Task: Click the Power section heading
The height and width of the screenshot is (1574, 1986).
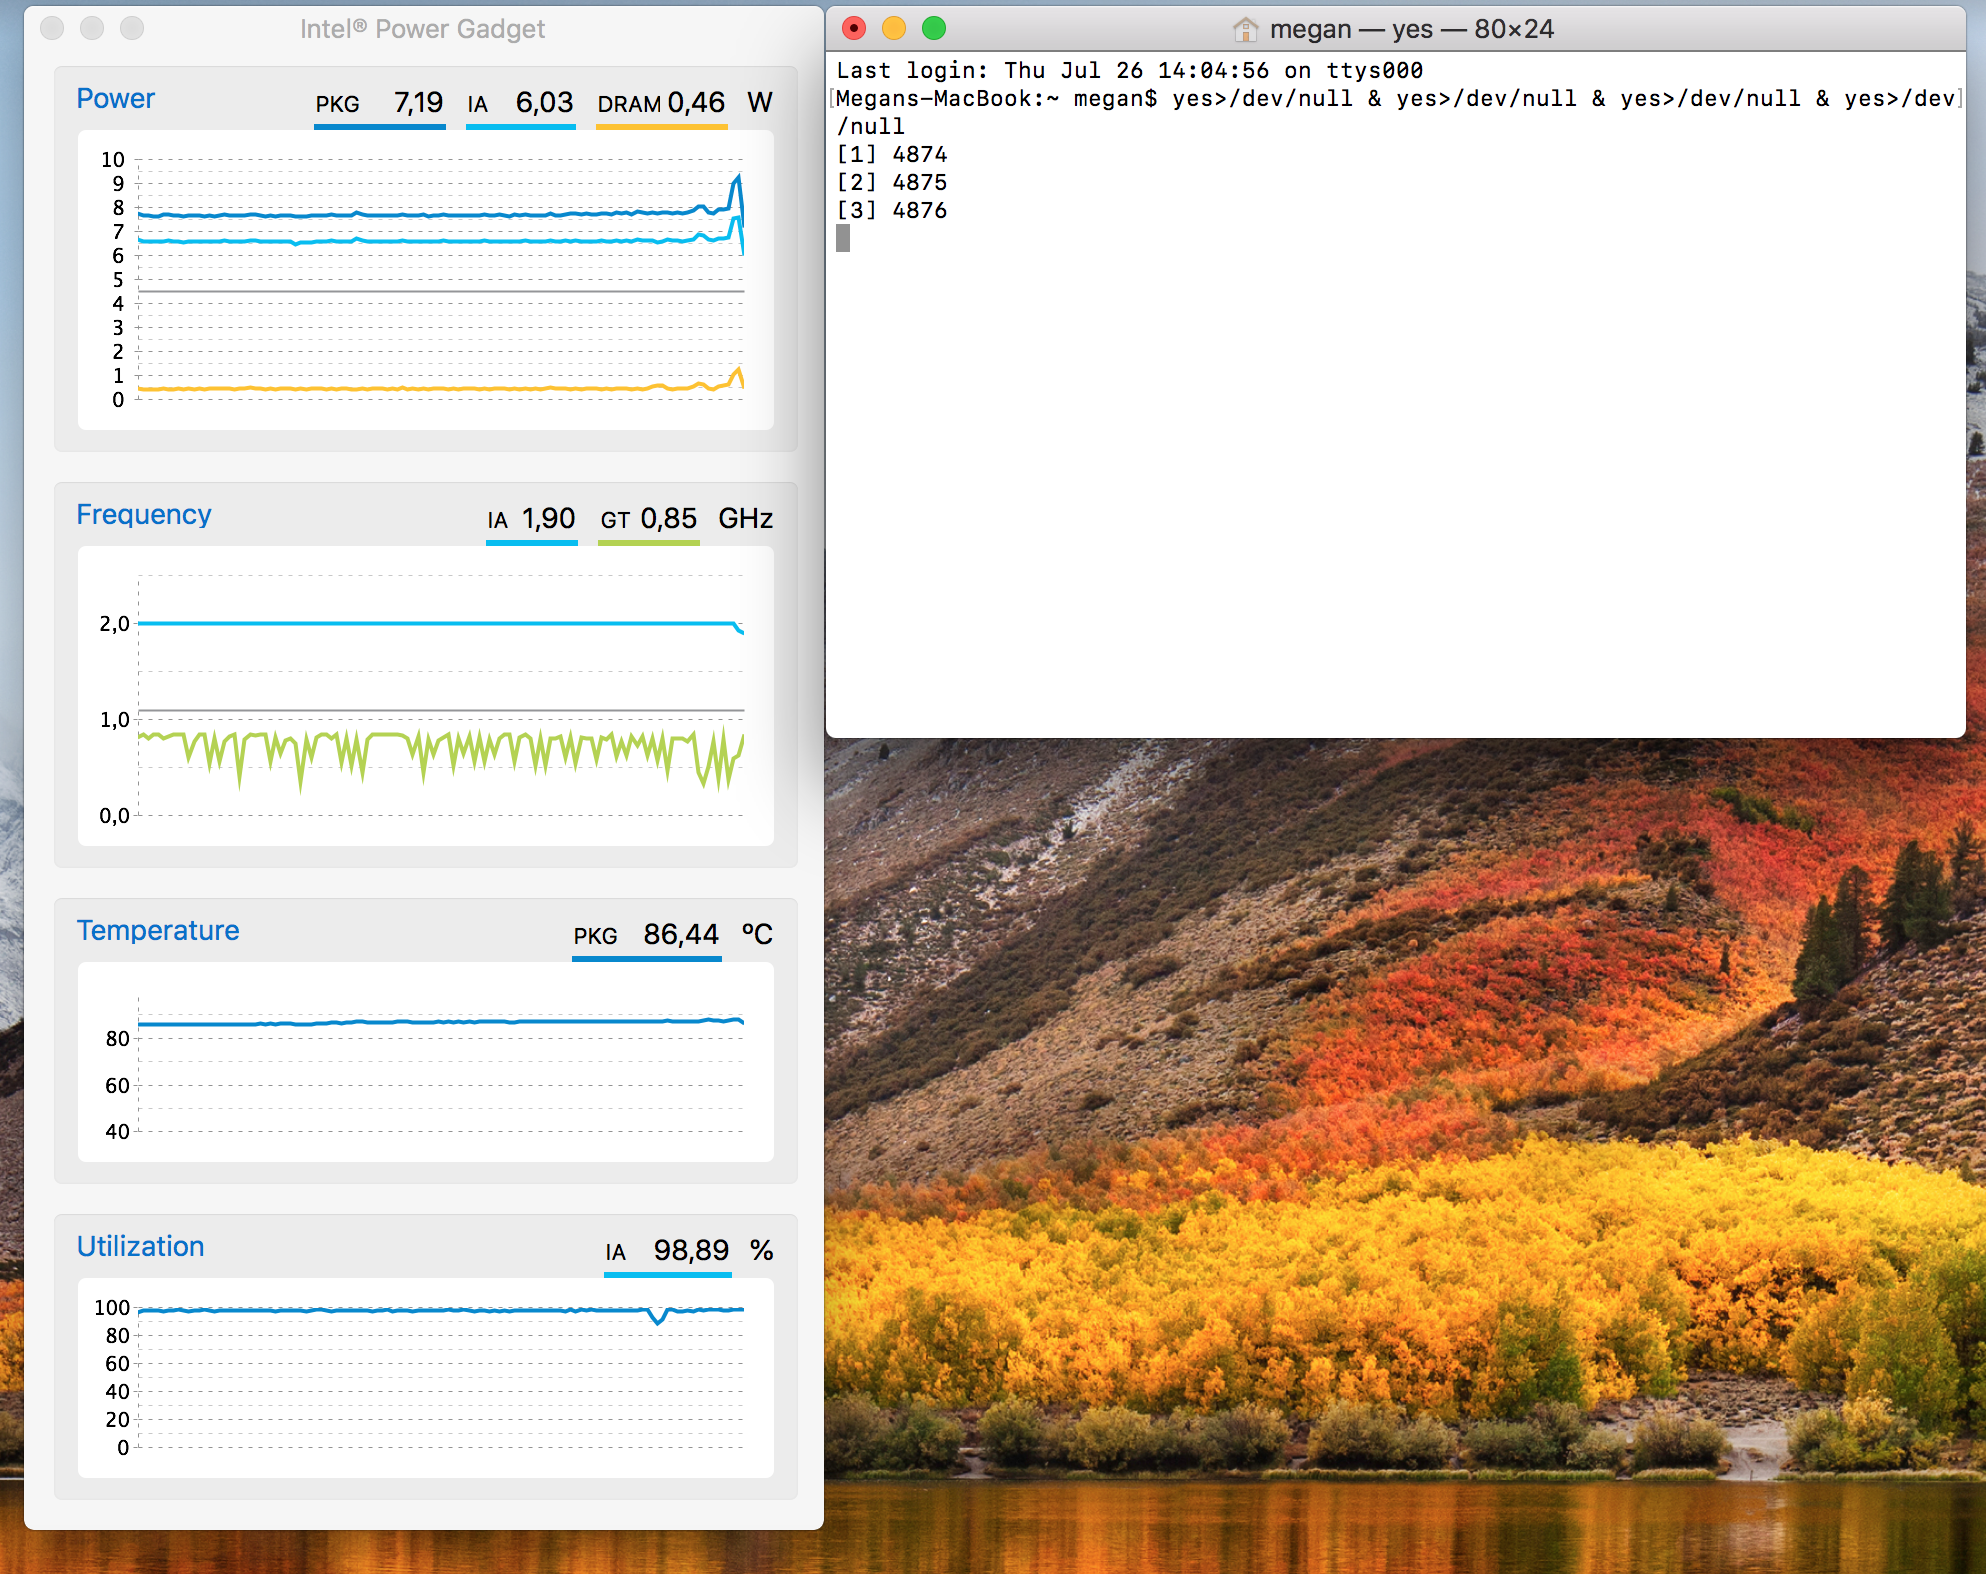Action: (x=115, y=98)
